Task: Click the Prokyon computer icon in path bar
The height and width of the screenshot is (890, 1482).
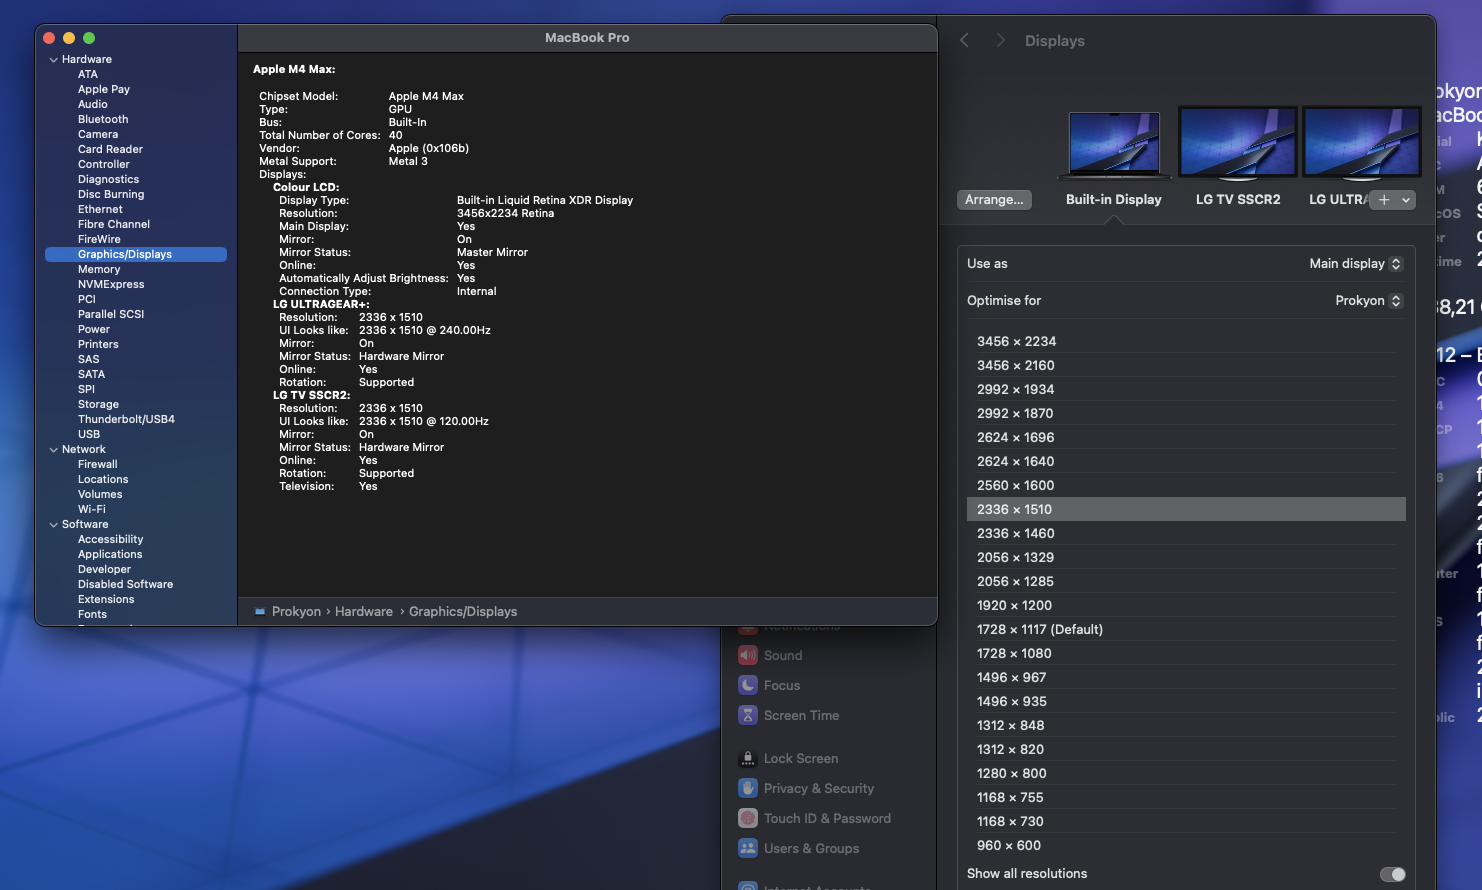Action: [x=260, y=611]
